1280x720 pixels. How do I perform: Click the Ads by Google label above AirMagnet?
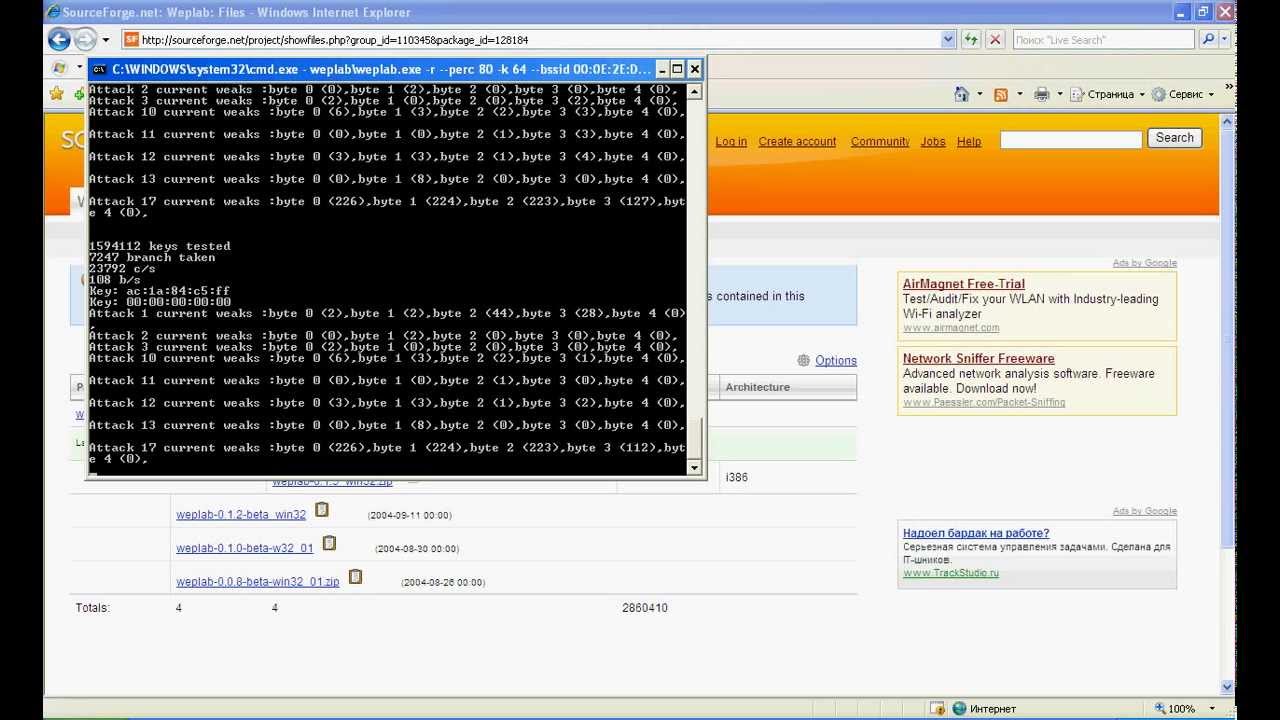pyautogui.click(x=1145, y=263)
